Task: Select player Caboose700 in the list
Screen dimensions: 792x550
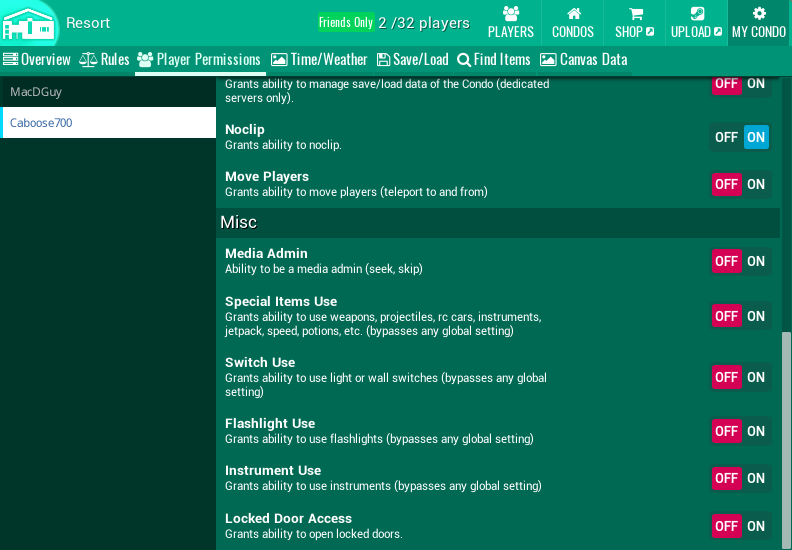Action: (x=108, y=123)
